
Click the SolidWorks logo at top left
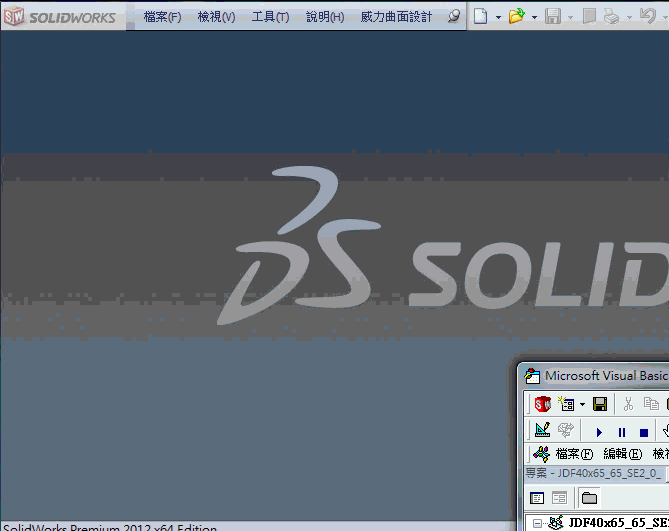click(x=60, y=17)
